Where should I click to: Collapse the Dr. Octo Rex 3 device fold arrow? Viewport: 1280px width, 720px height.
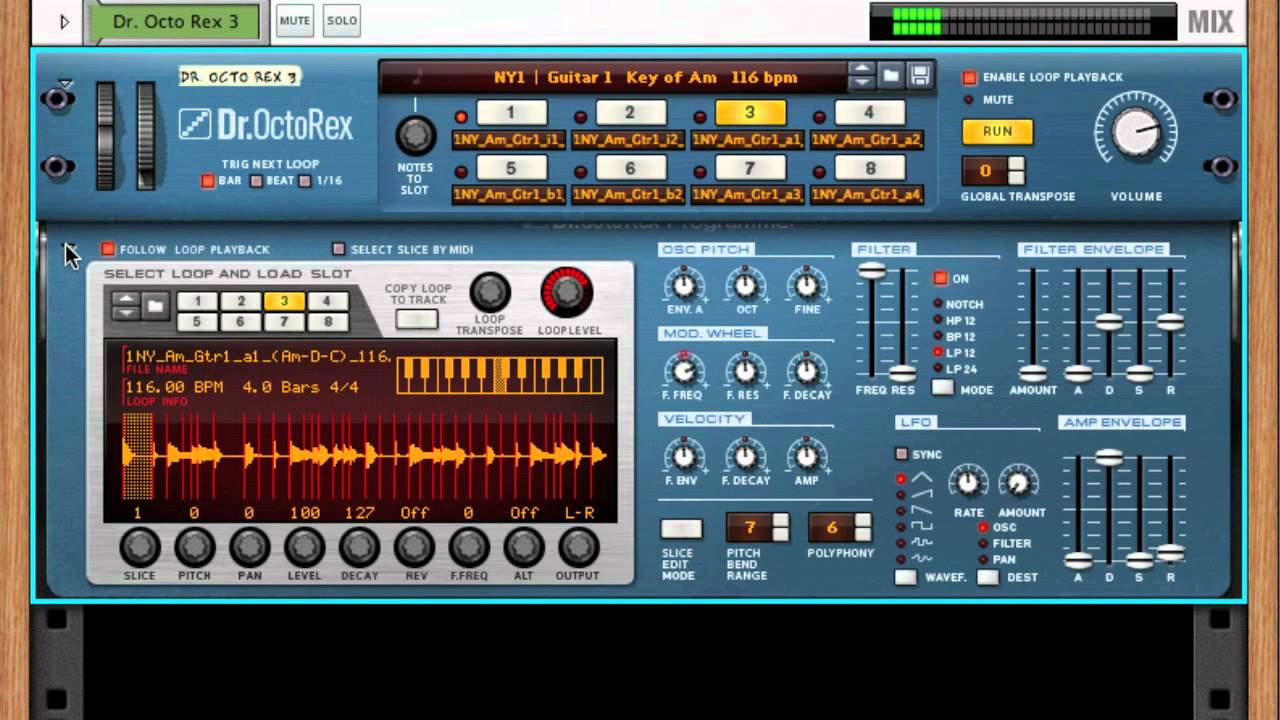tap(66, 84)
